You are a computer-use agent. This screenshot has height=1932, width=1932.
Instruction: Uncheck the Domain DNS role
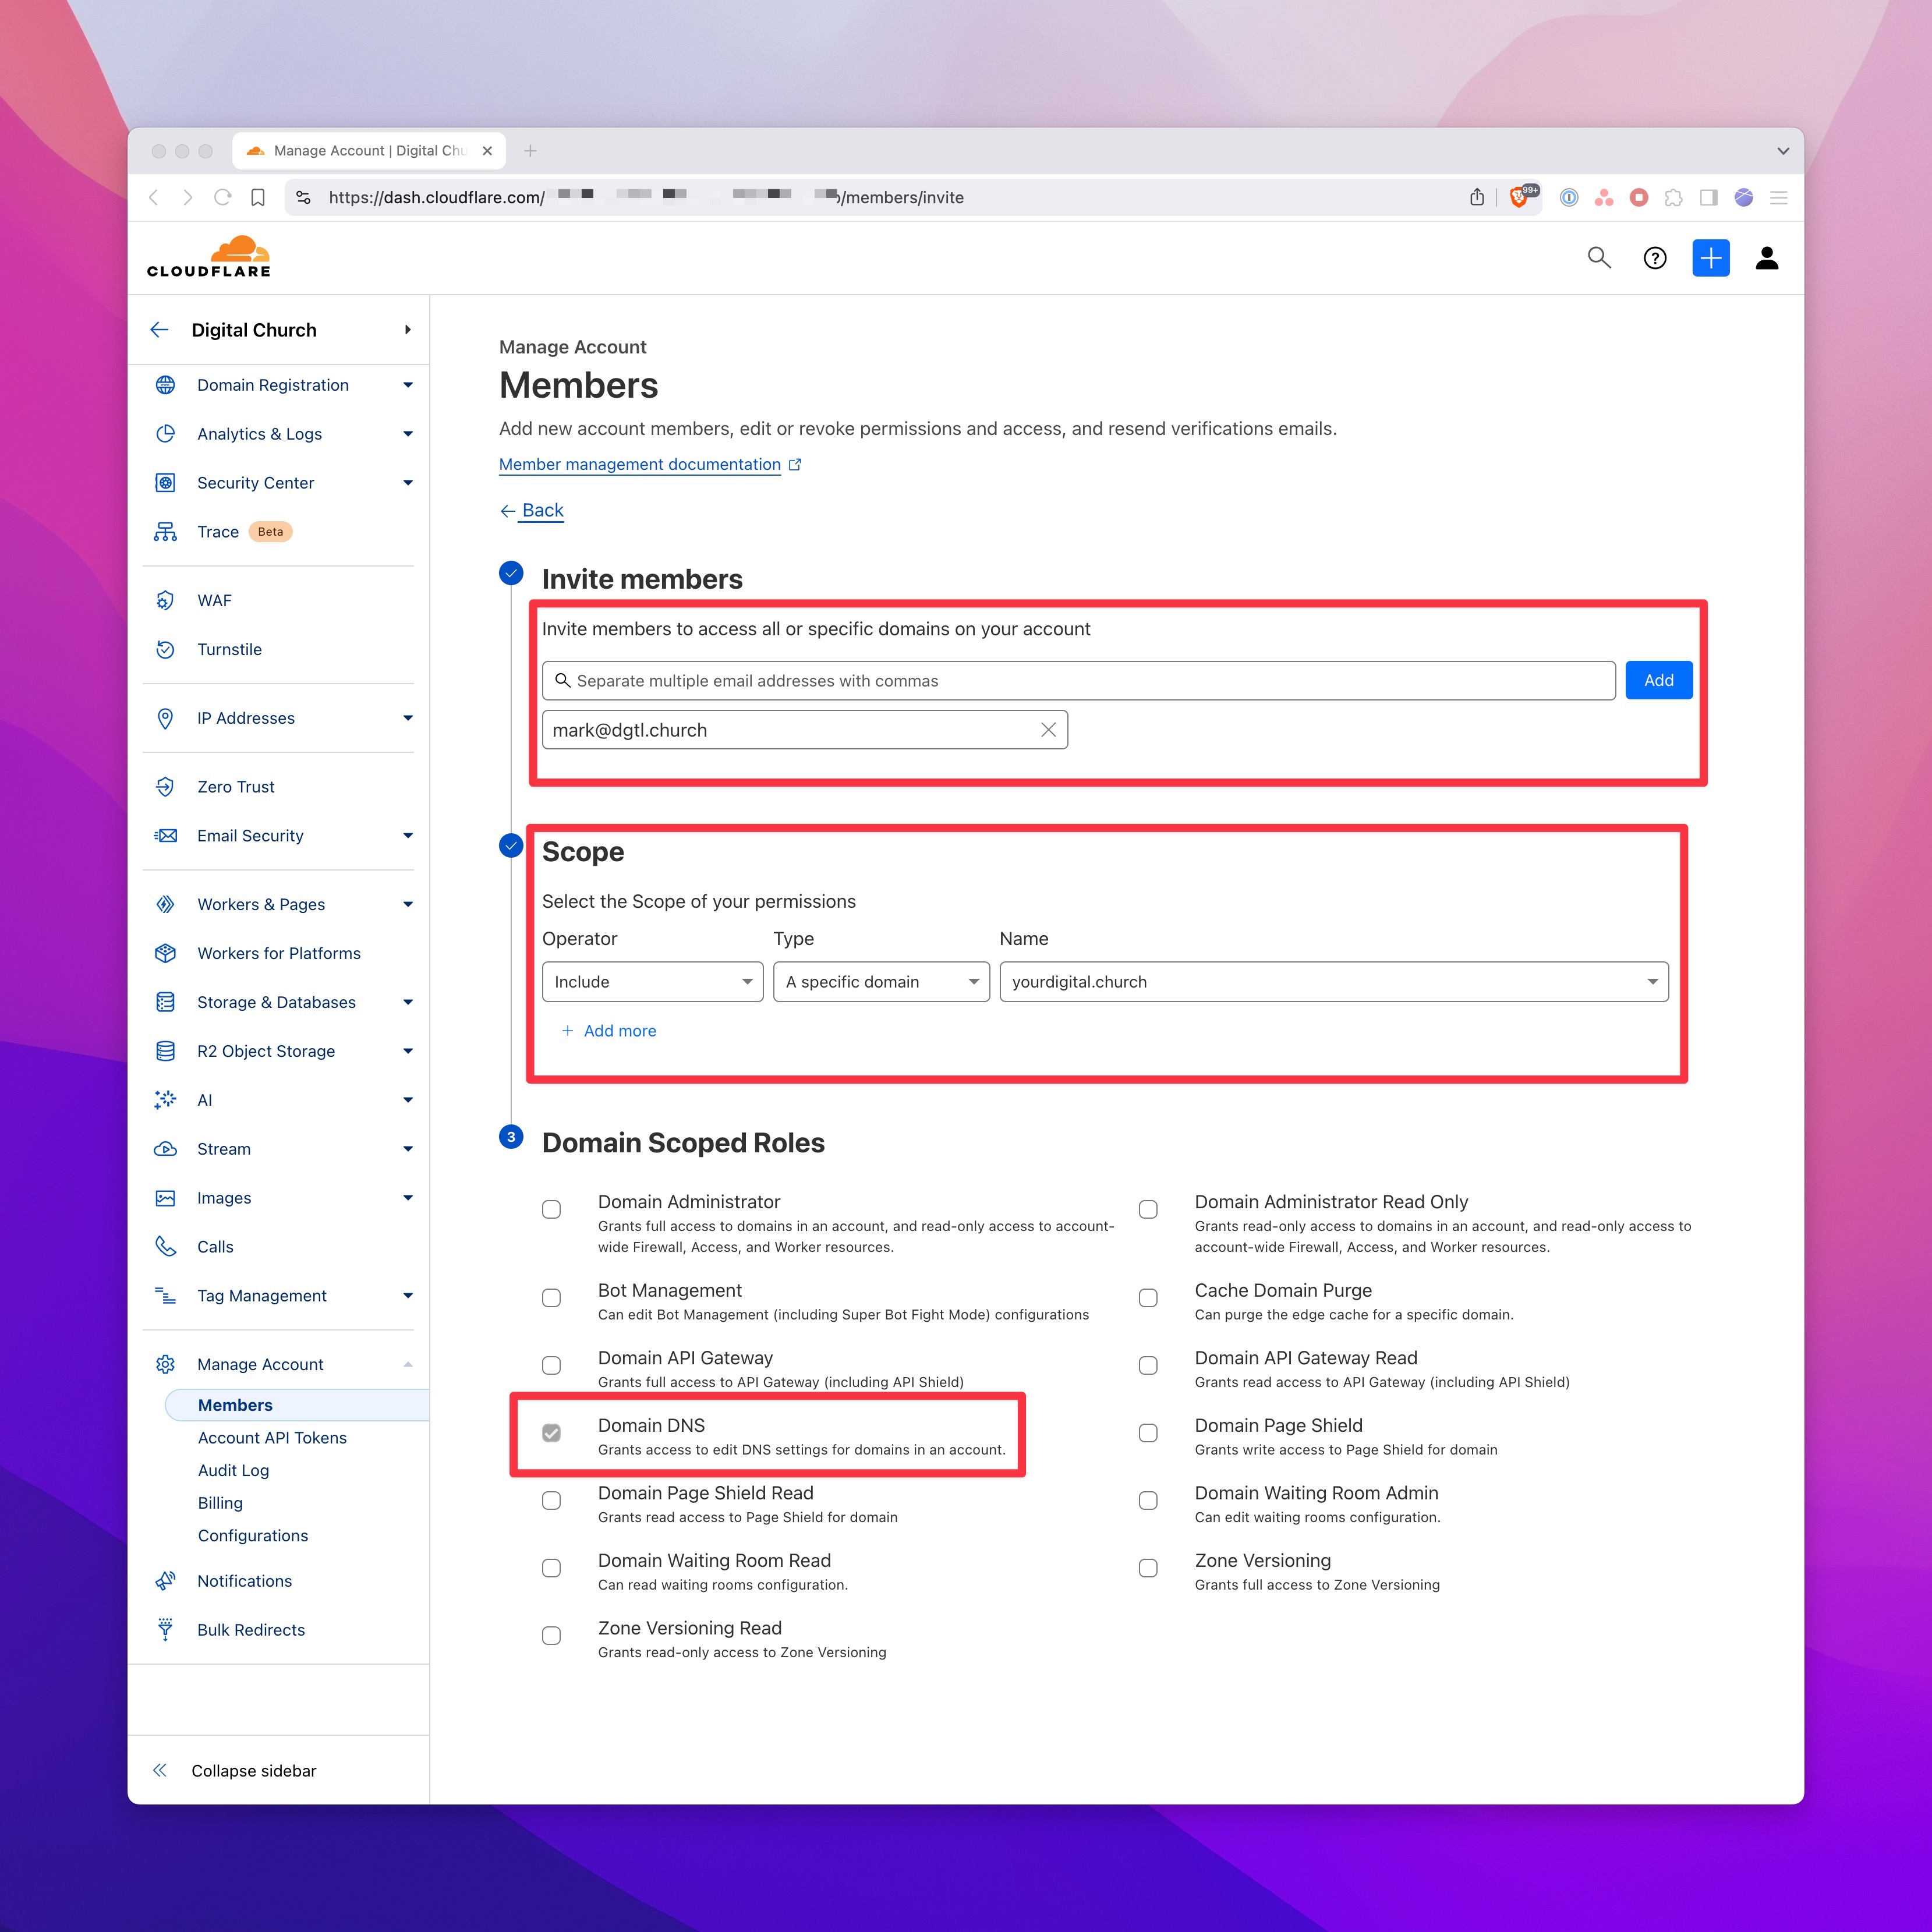pos(551,1433)
